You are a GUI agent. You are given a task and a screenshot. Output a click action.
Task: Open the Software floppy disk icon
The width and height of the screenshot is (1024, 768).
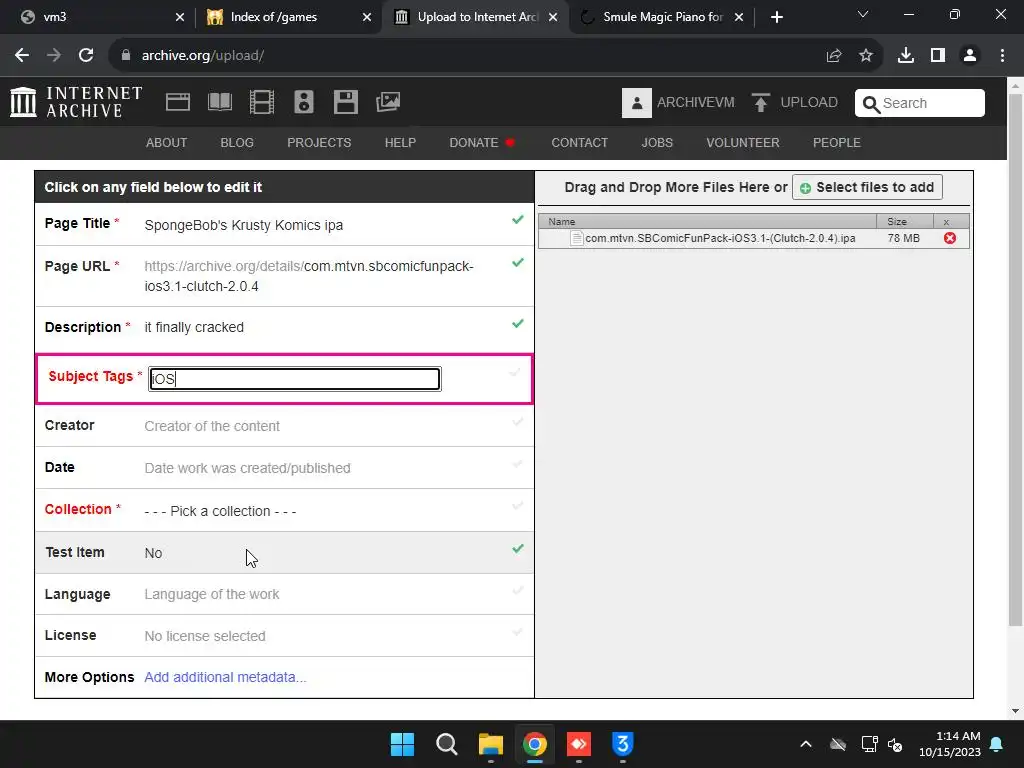[x=345, y=102]
